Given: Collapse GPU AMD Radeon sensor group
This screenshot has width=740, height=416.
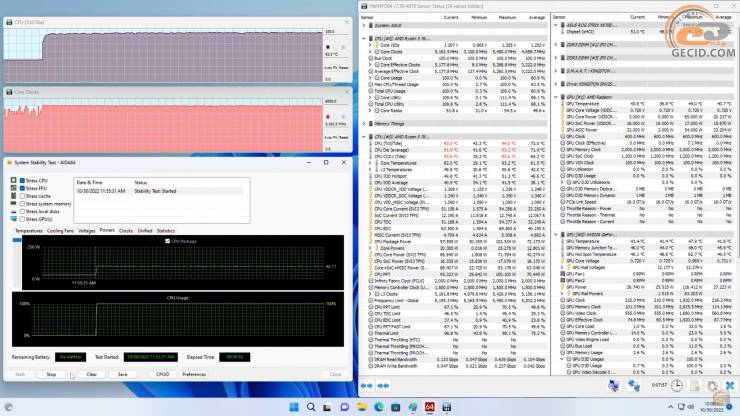Looking at the screenshot, I should coord(556,97).
